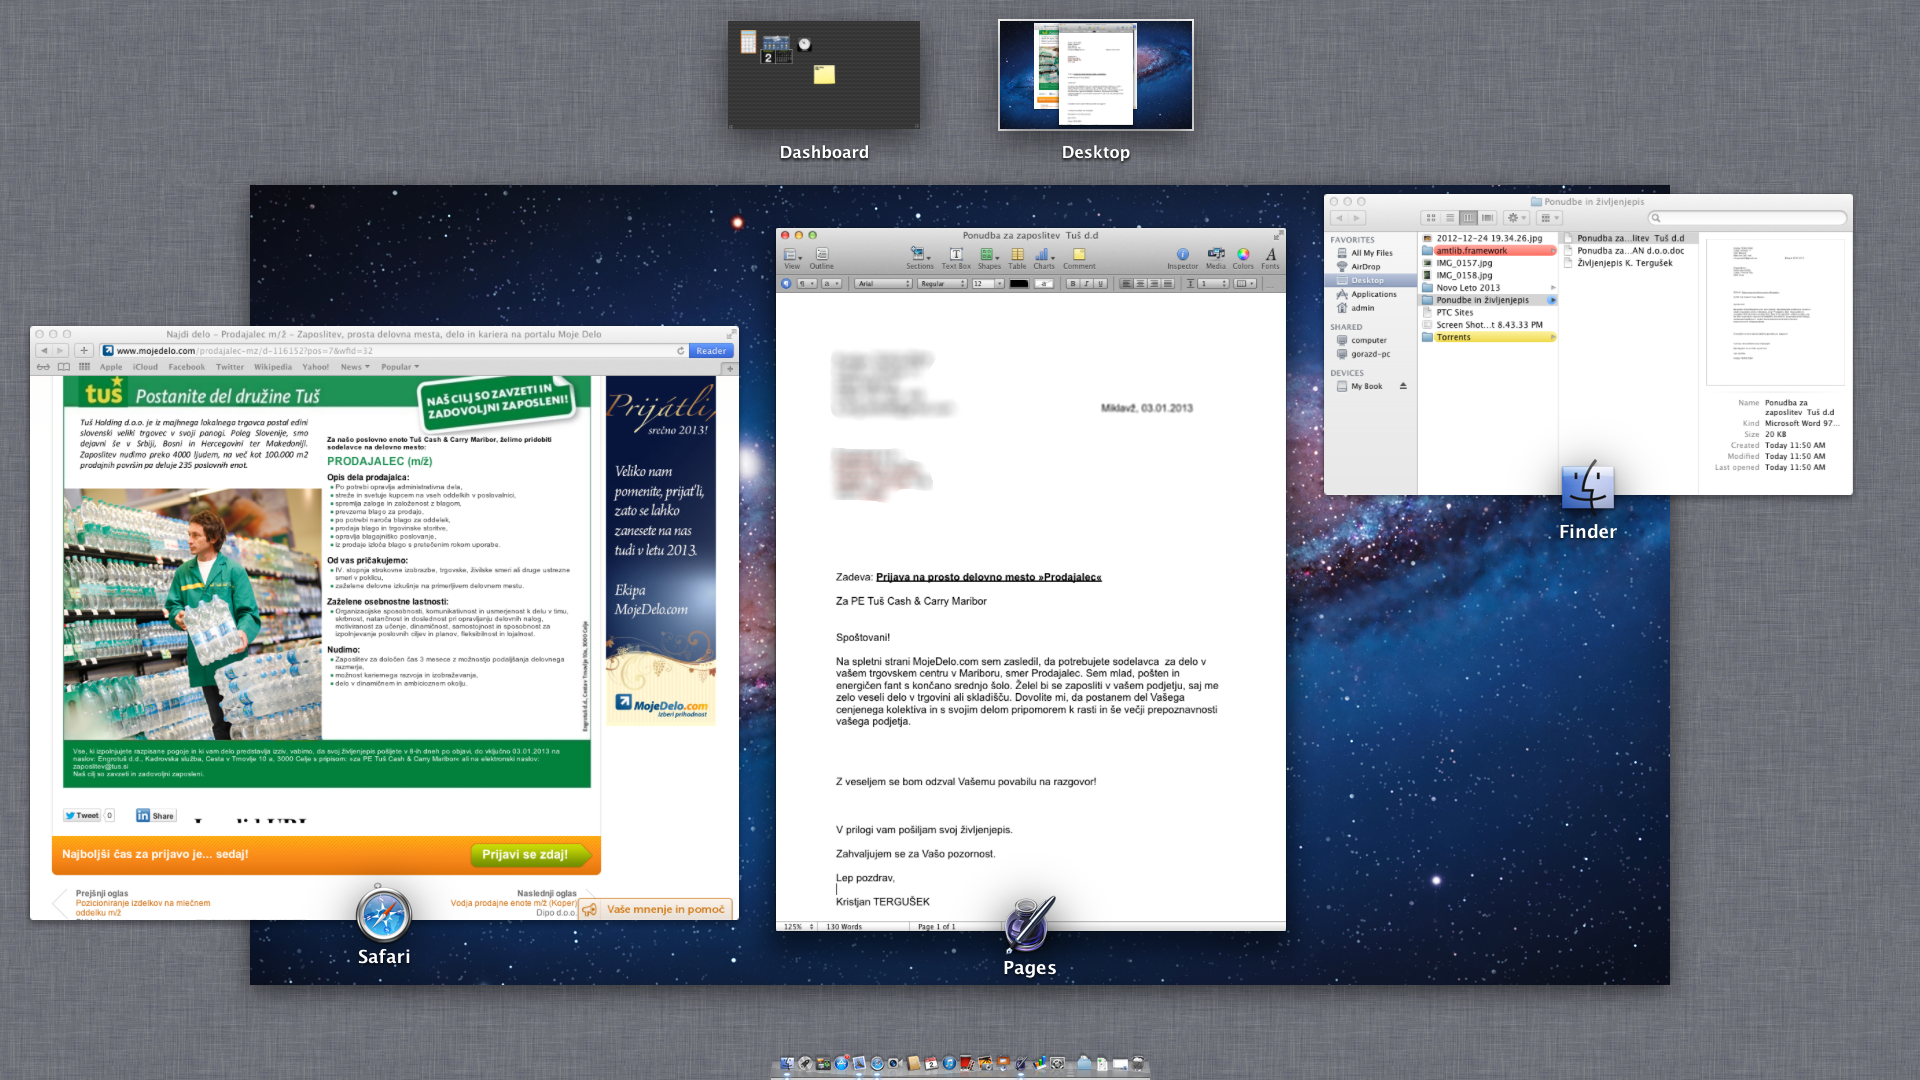
Task: Open Popular bookmarks menu in Safari
Action: [400, 367]
